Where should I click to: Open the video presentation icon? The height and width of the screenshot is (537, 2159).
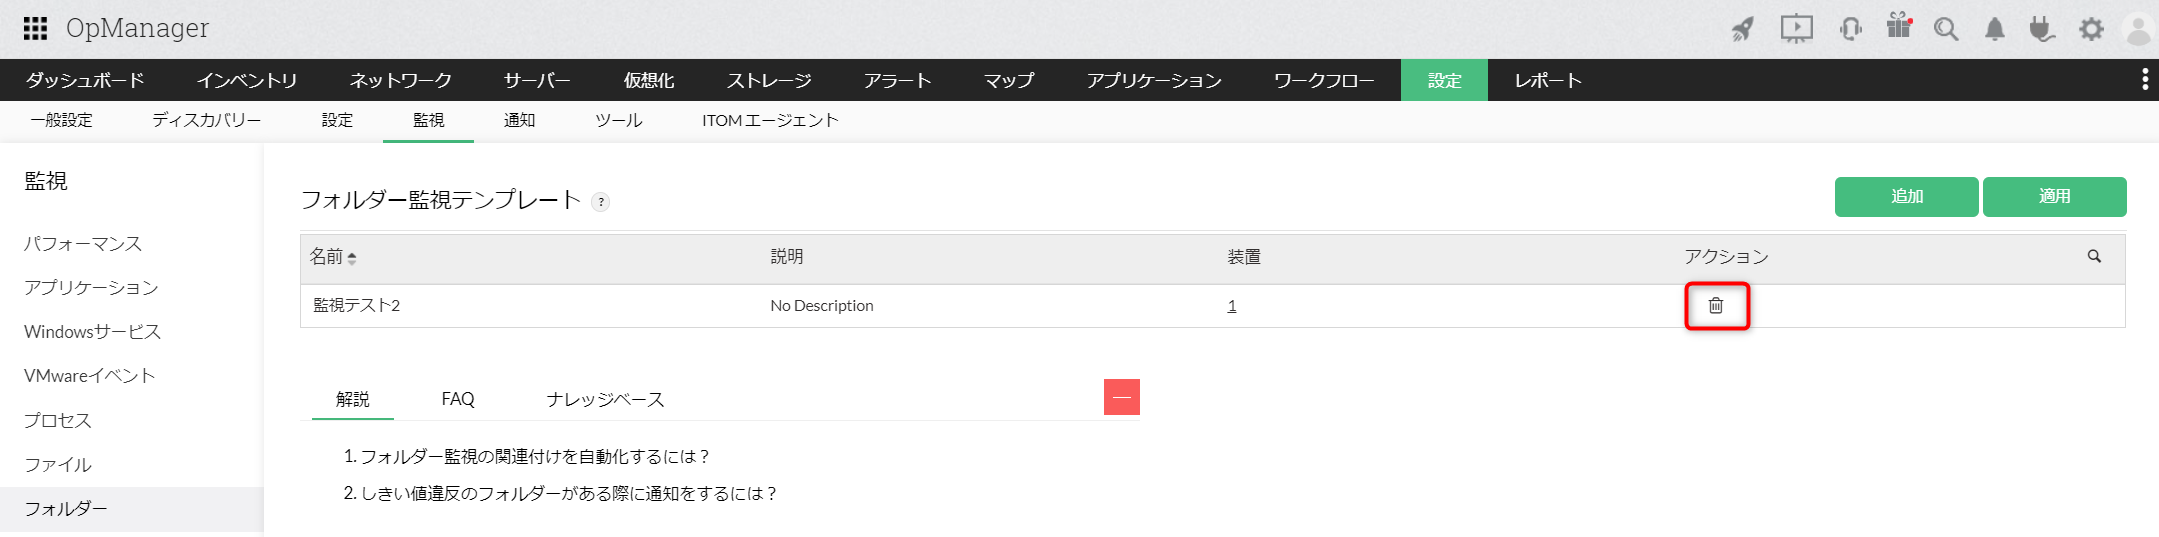click(1796, 28)
